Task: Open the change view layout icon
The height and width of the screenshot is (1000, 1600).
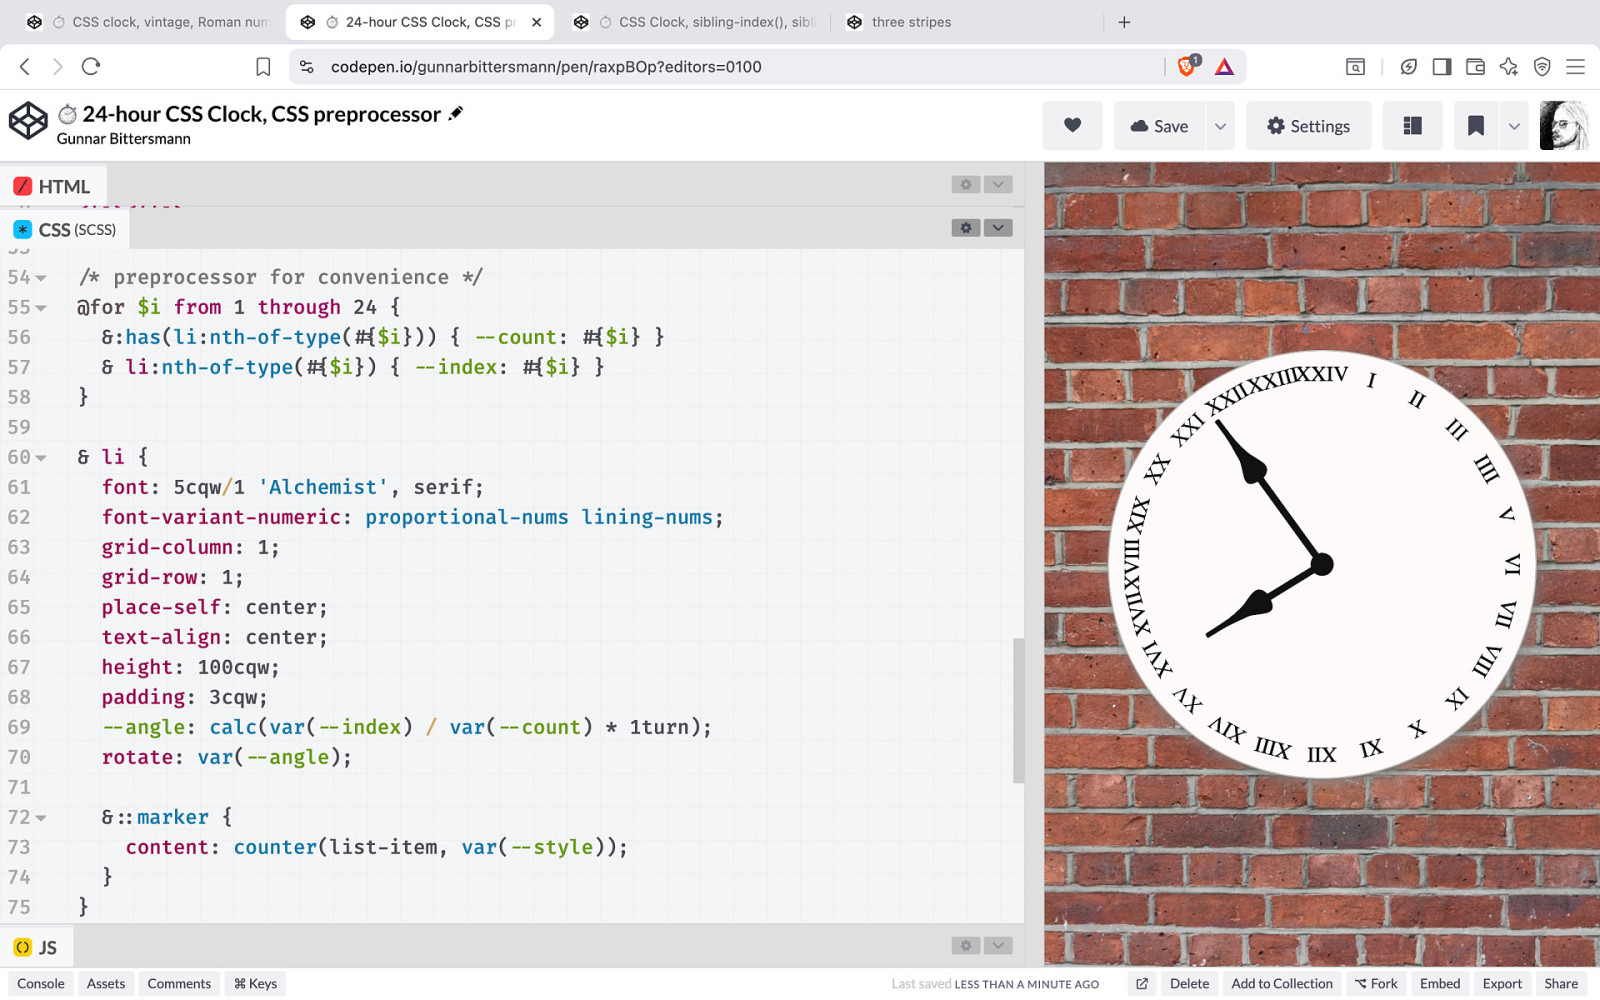Action: [1412, 126]
